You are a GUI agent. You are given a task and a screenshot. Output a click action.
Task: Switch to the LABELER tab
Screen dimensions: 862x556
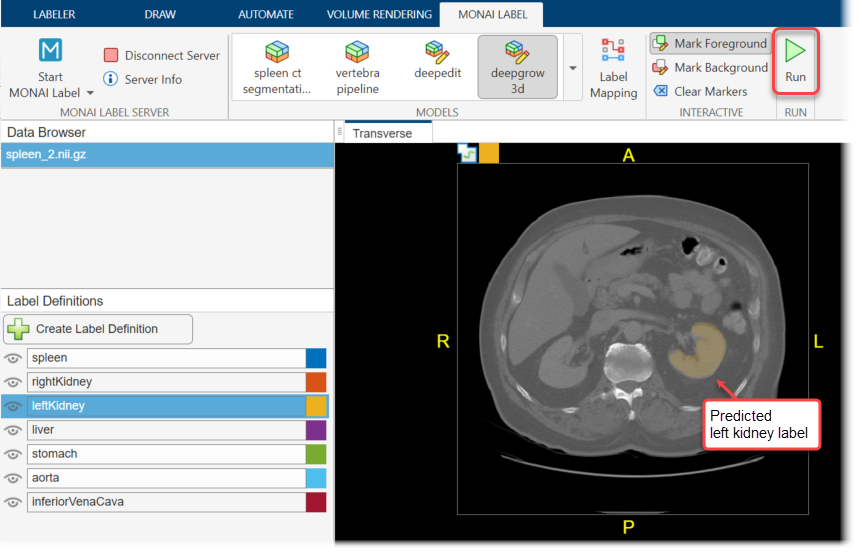click(x=54, y=14)
